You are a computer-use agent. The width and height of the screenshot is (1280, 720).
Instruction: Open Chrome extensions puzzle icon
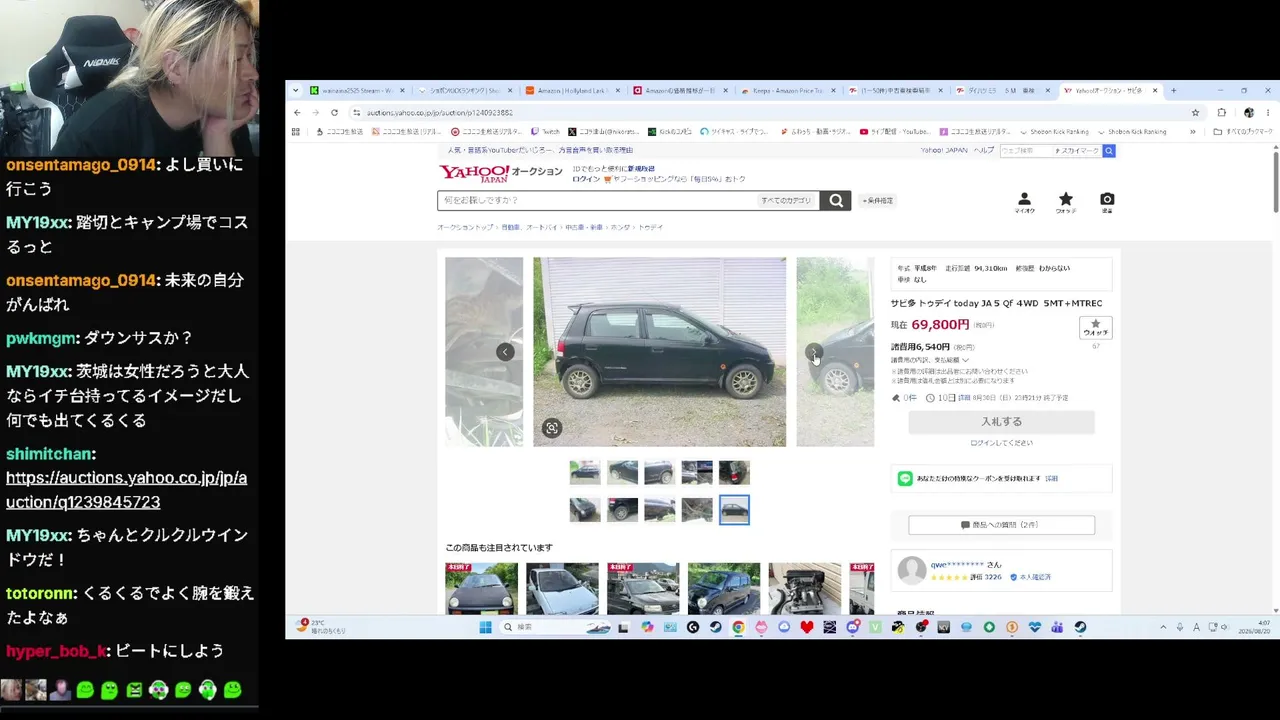(x=1221, y=113)
